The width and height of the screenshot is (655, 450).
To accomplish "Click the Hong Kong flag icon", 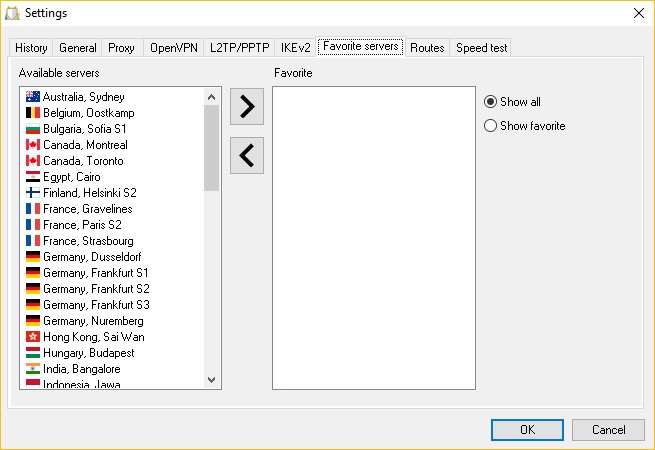I will pyautogui.click(x=33, y=337).
